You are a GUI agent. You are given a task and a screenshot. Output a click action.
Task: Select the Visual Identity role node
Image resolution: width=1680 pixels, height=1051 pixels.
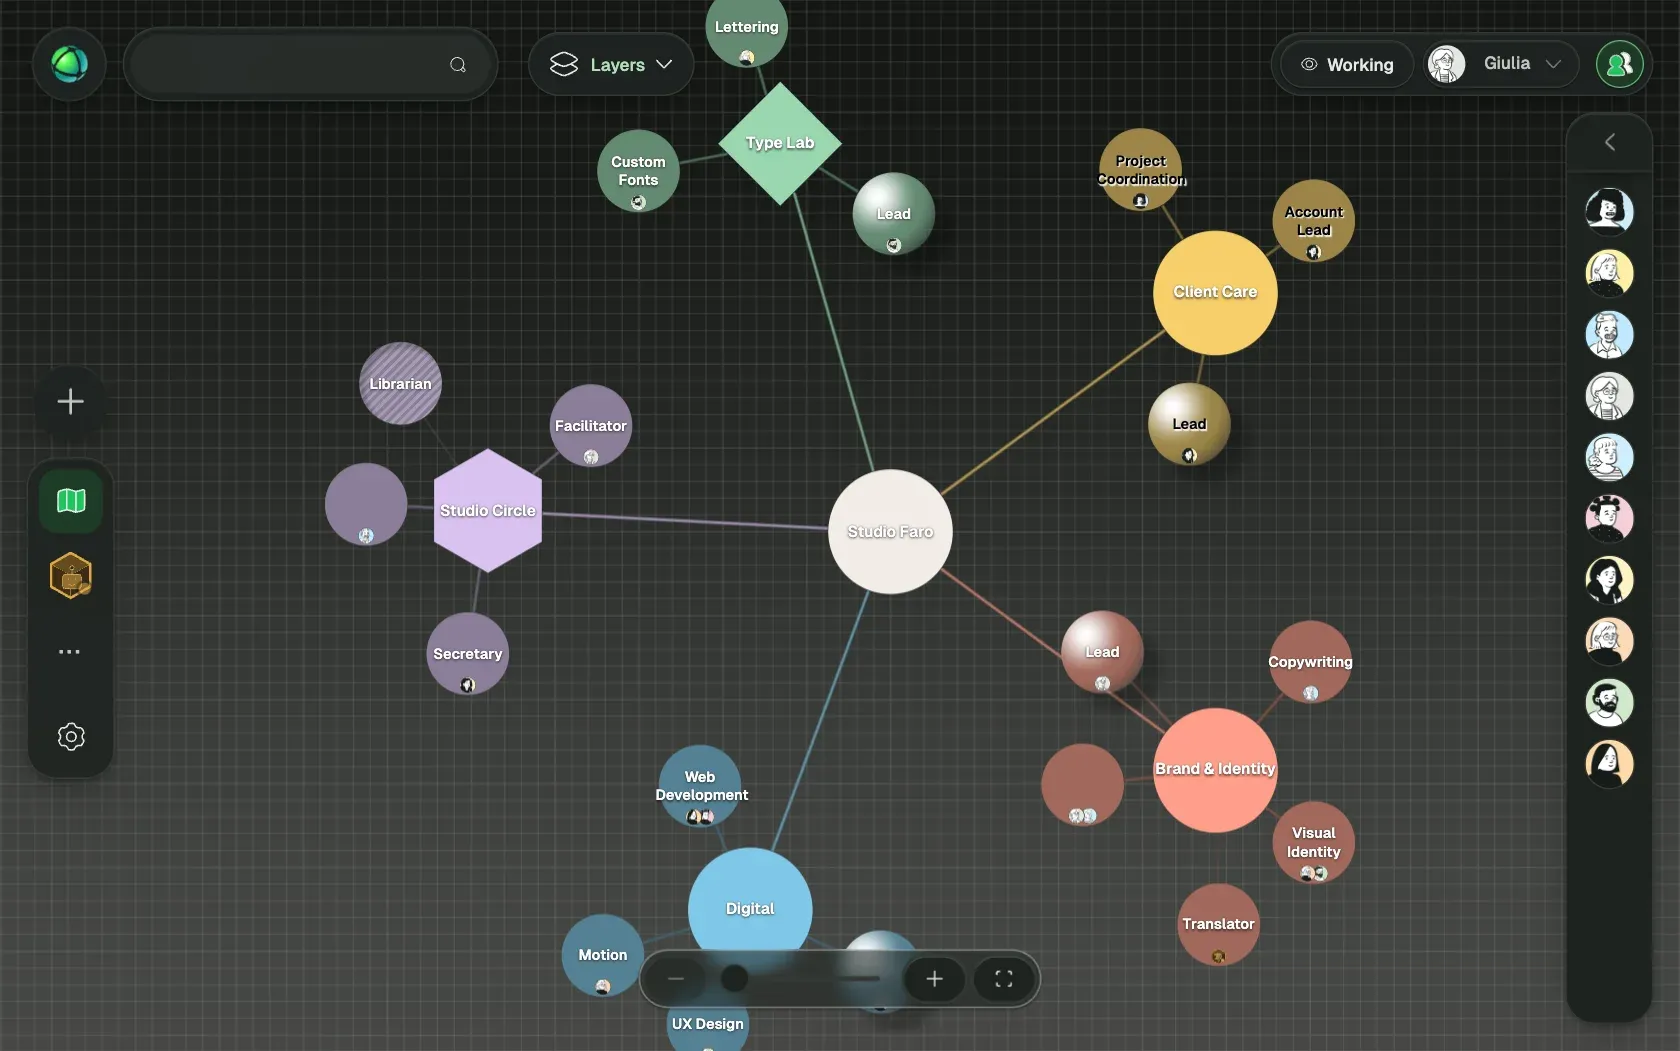tap(1313, 842)
